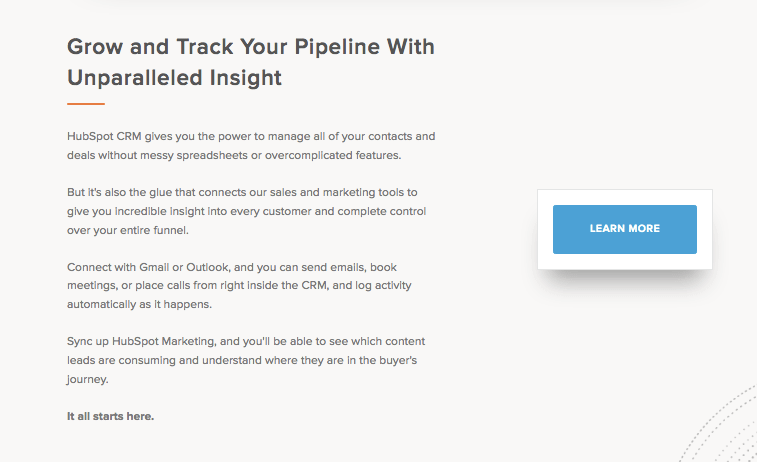Click the word 'journey.' at paragraph end

click(x=88, y=379)
